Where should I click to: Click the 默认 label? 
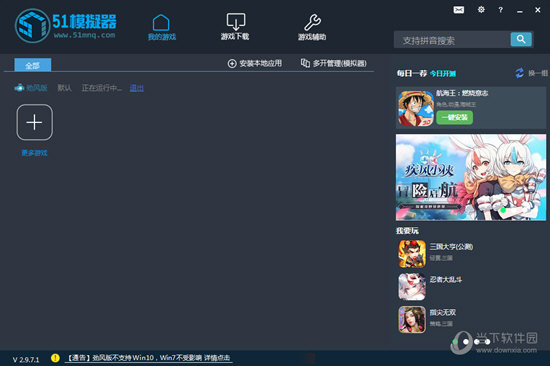point(65,88)
